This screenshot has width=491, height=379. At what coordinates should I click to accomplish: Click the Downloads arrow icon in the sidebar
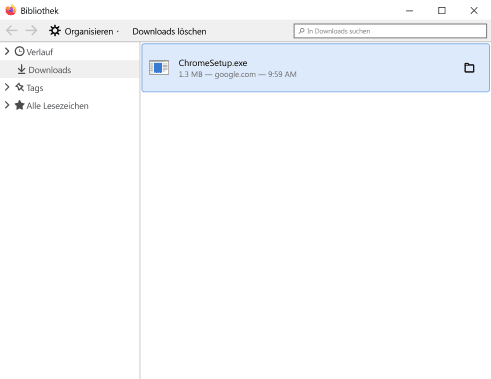21,69
